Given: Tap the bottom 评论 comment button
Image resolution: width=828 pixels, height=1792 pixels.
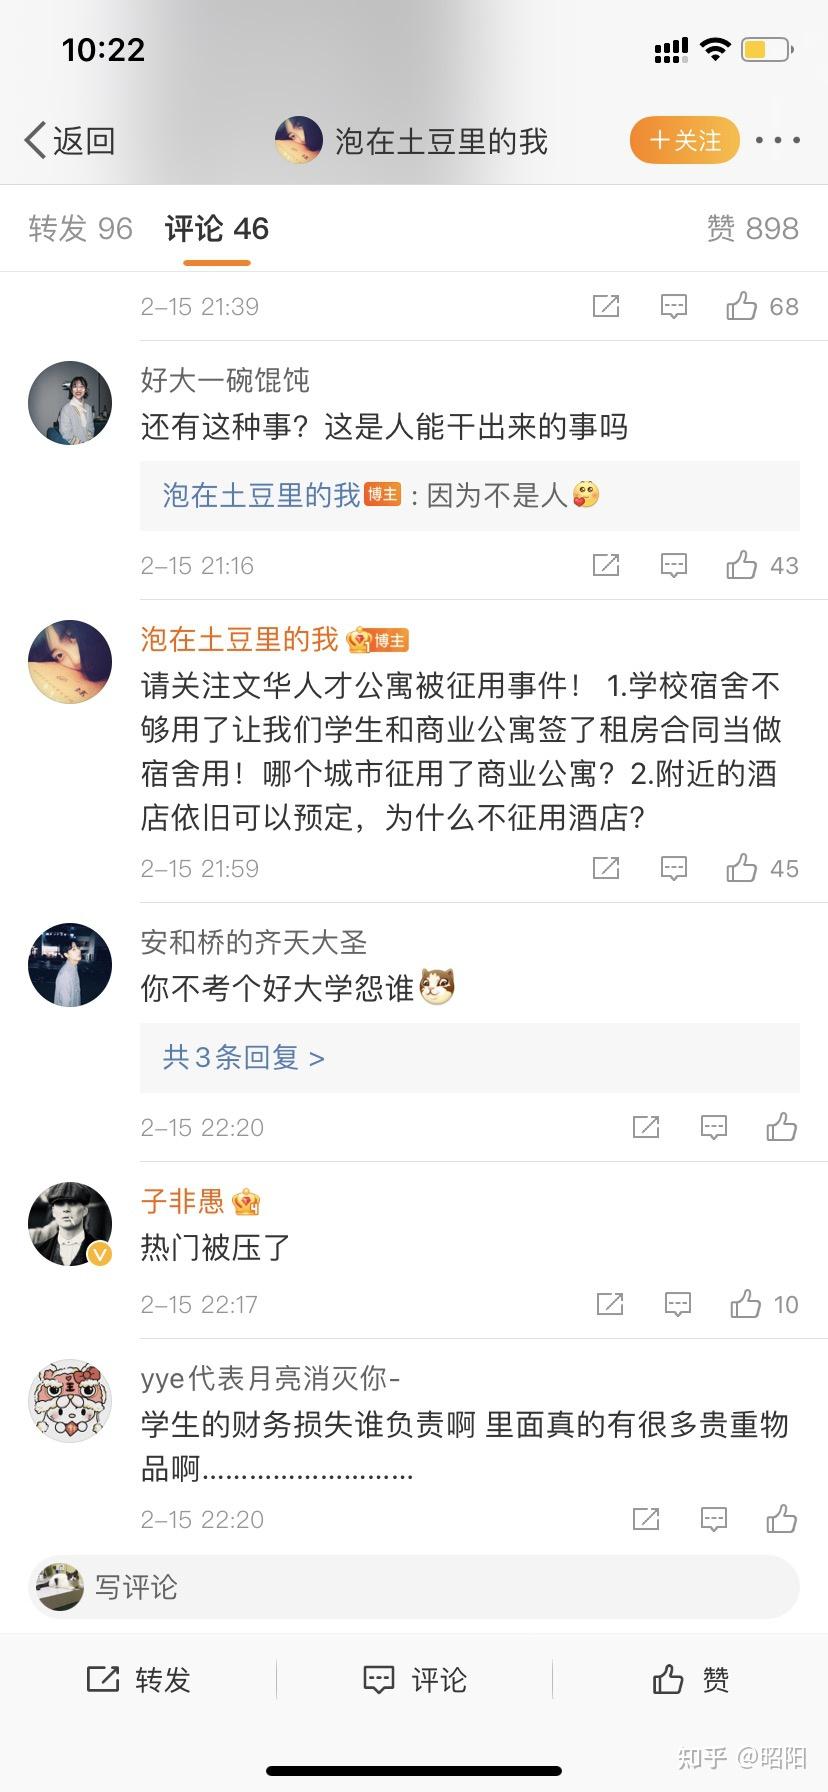Looking at the screenshot, I should point(414,1679).
